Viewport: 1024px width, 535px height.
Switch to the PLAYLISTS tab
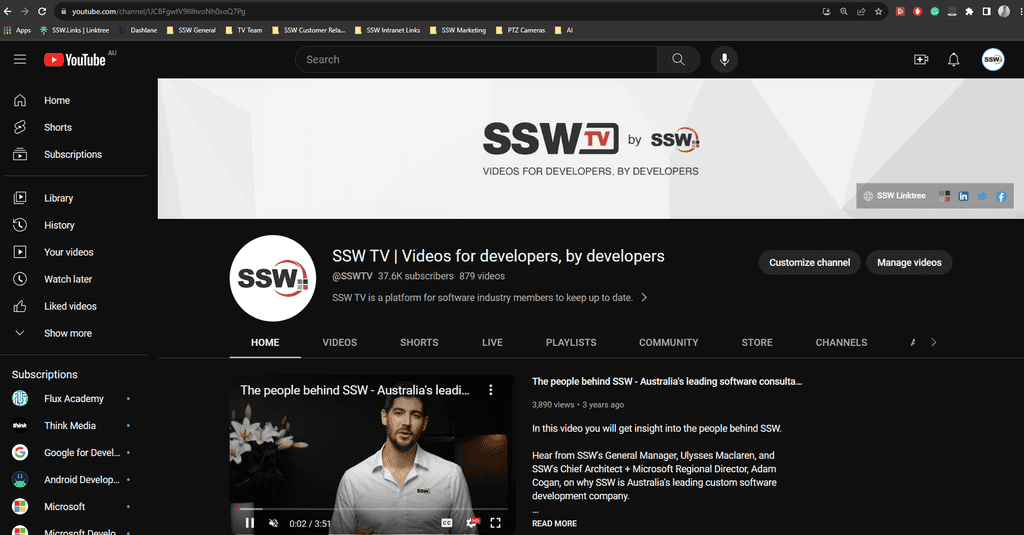571,342
